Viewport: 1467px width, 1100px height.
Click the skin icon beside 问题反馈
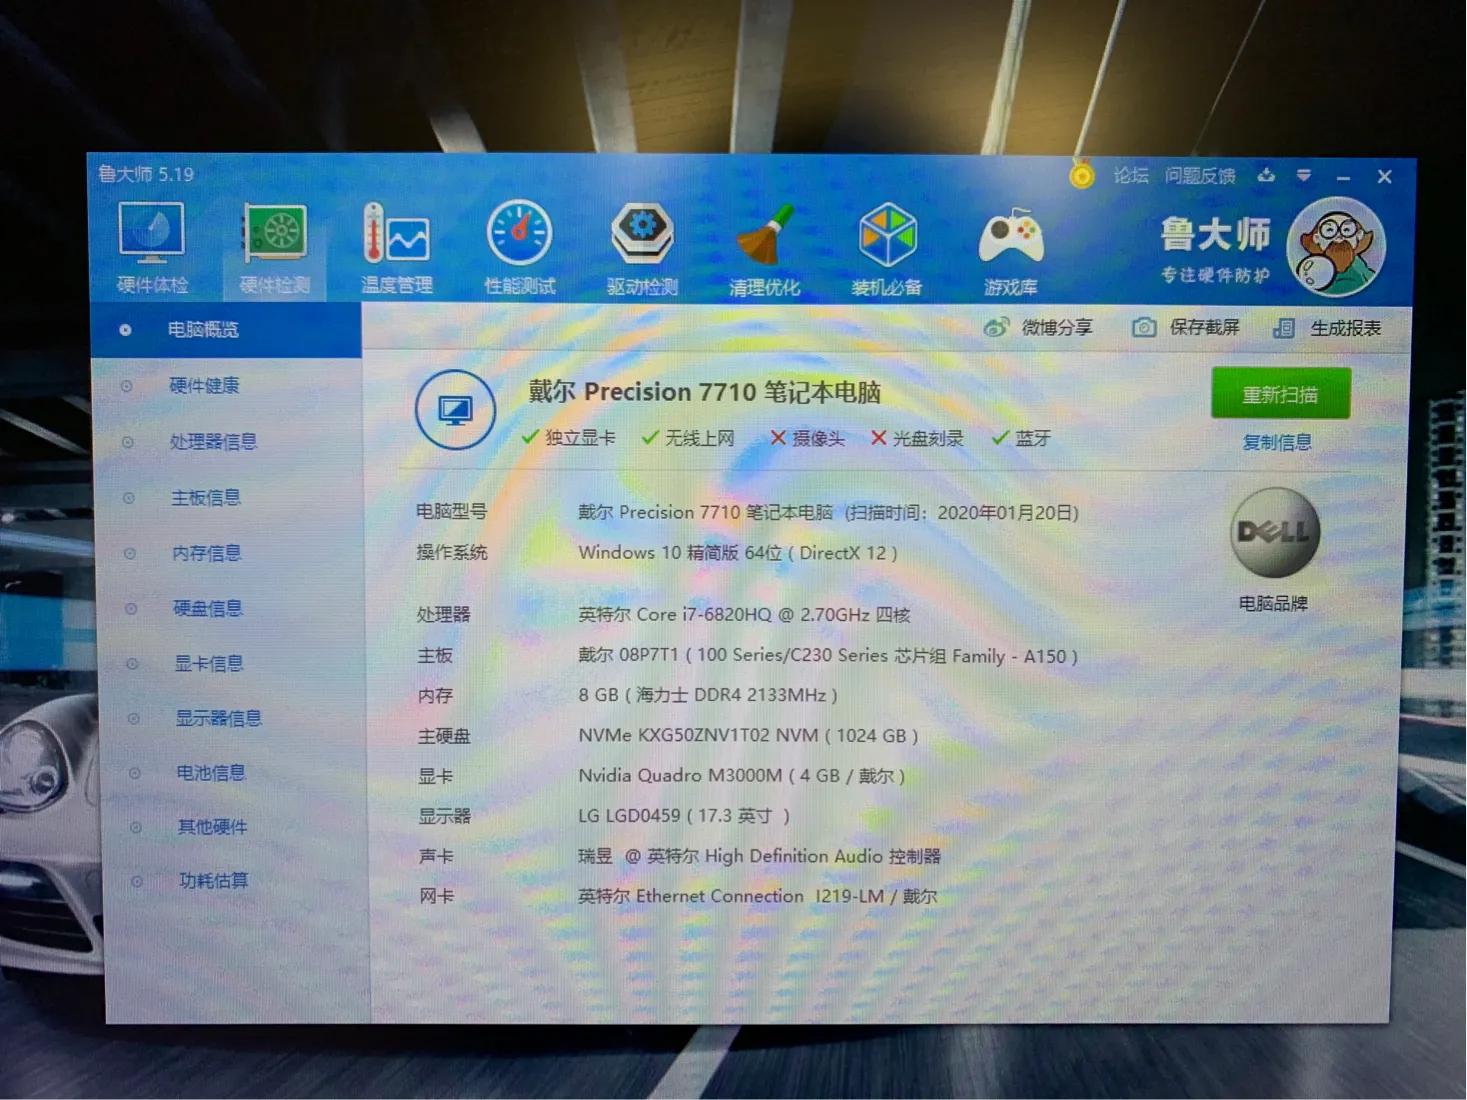(1266, 175)
